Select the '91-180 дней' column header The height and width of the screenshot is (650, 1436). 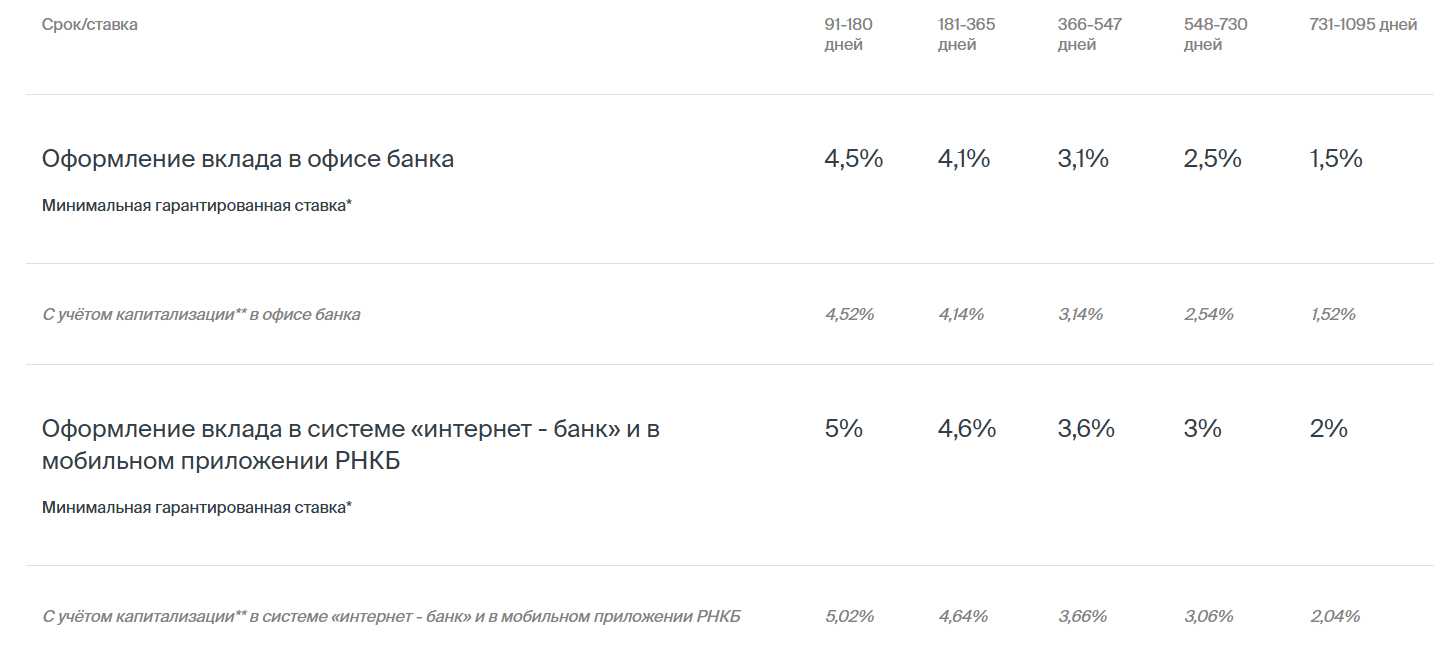pos(849,34)
